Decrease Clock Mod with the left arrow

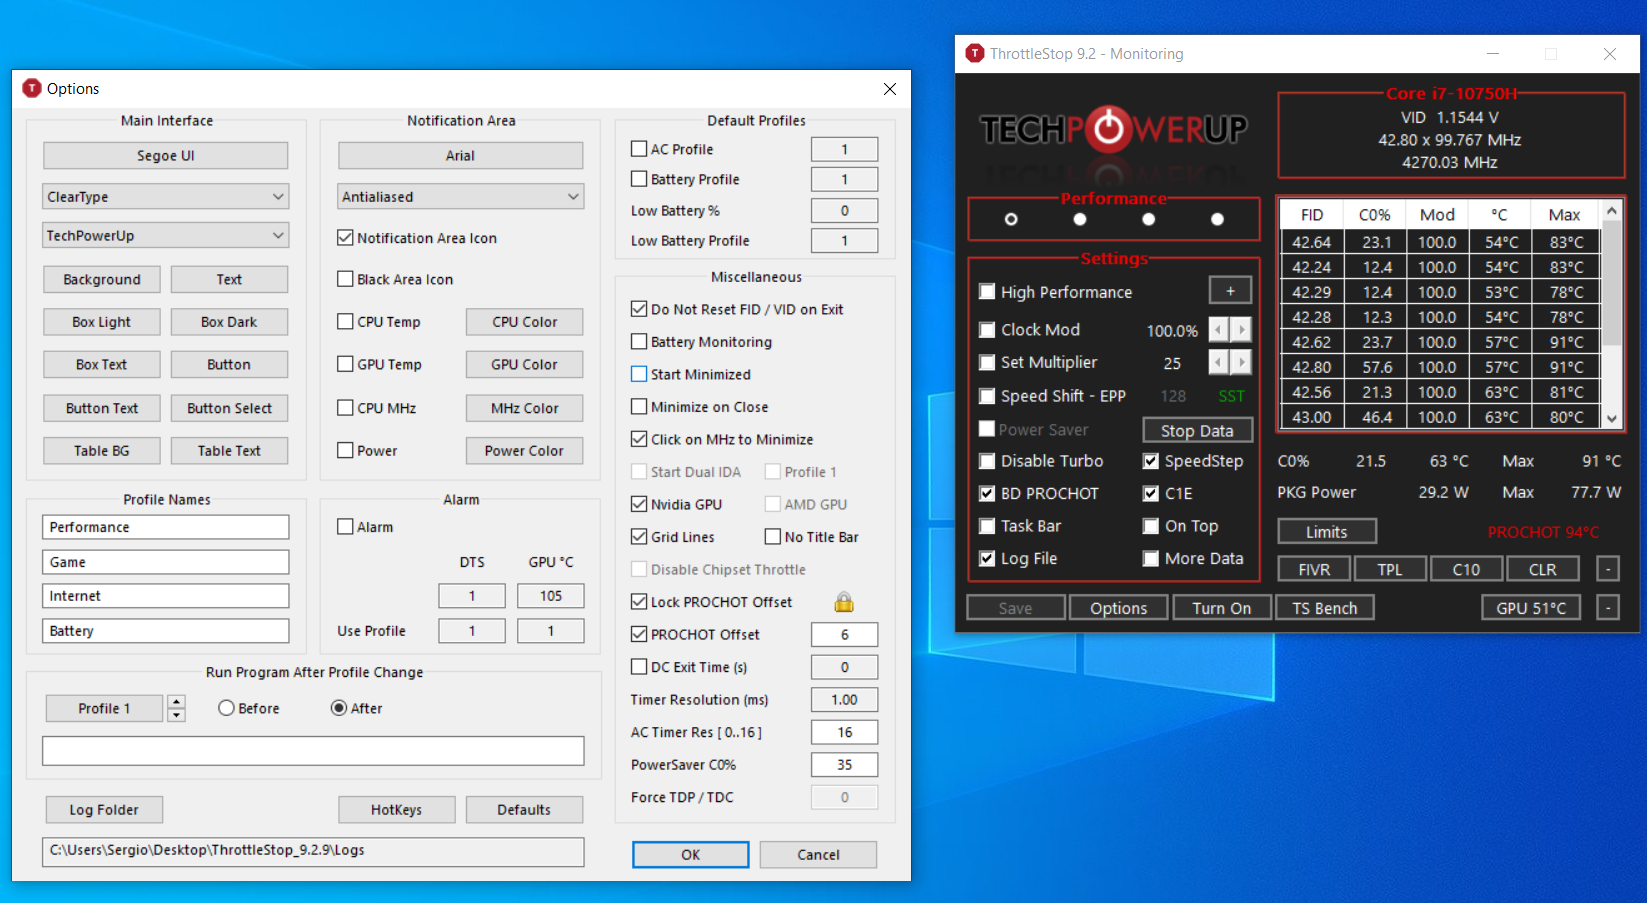point(1218,330)
